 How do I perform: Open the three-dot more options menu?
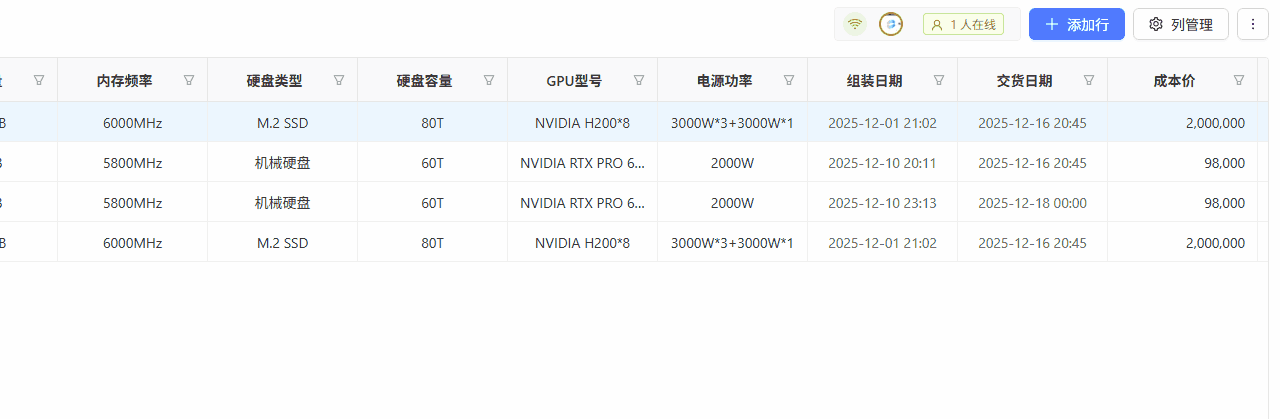click(x=1253, y=24)
